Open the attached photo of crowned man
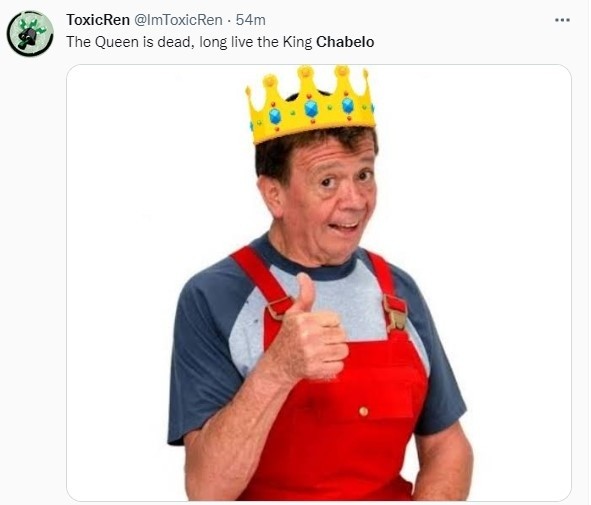Viewport: 591px width, 505px height. (x=319, y=283)
